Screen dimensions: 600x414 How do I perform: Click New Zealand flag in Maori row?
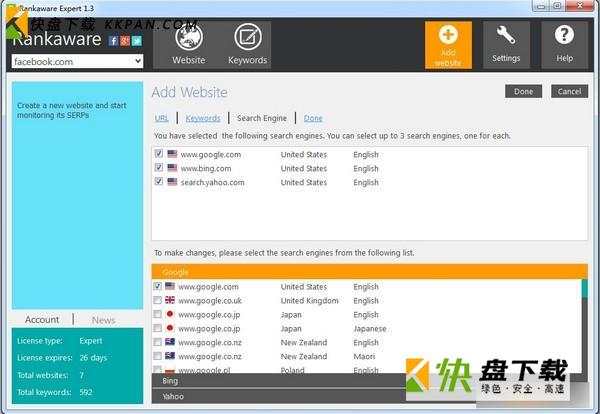point(170,356)
